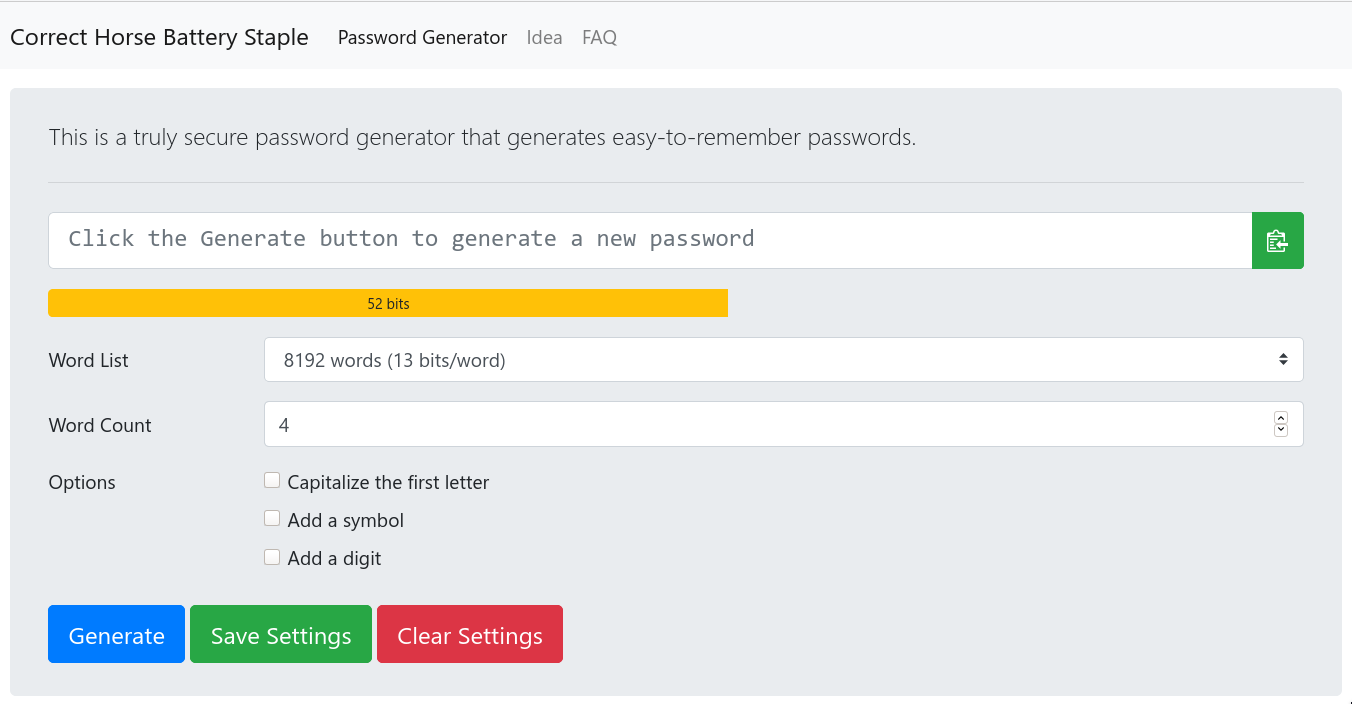Click the green Save Settings button
The height and width of the screenshot is (704, 1352).
point(281,635)
